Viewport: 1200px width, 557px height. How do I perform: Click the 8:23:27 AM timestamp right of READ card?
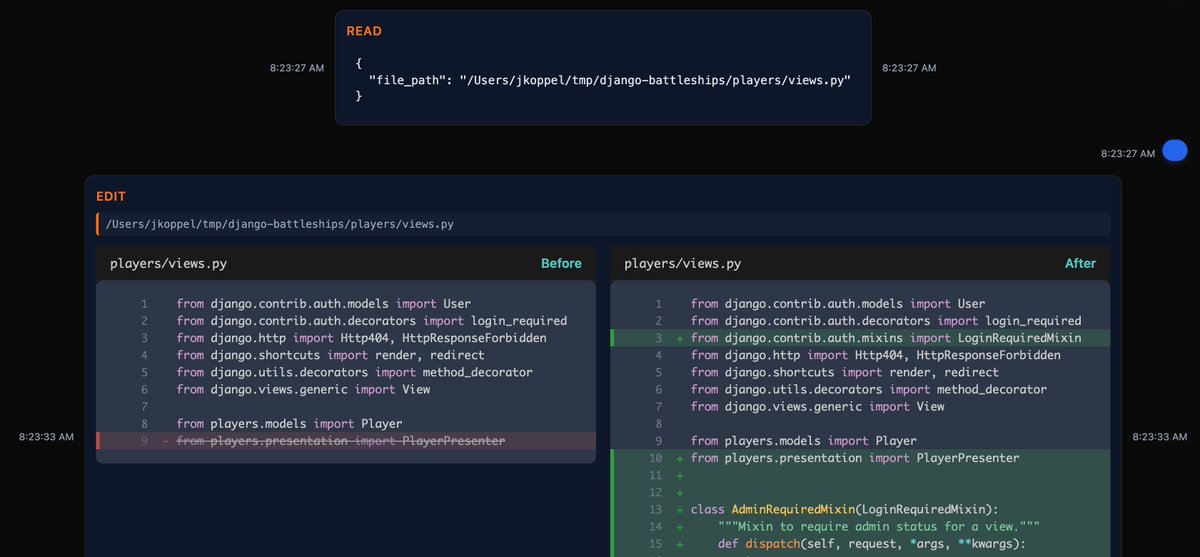(x=909, y=68)
